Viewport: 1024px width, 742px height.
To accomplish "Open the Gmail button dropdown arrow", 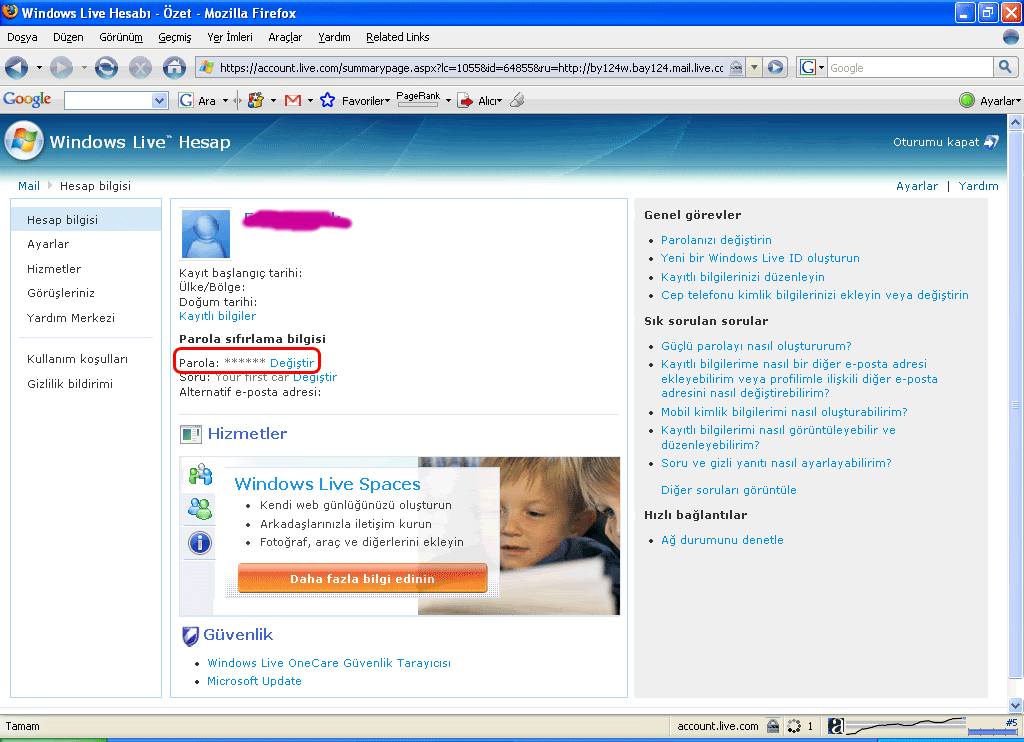I will pyautogui.click(x=310, y=101).
